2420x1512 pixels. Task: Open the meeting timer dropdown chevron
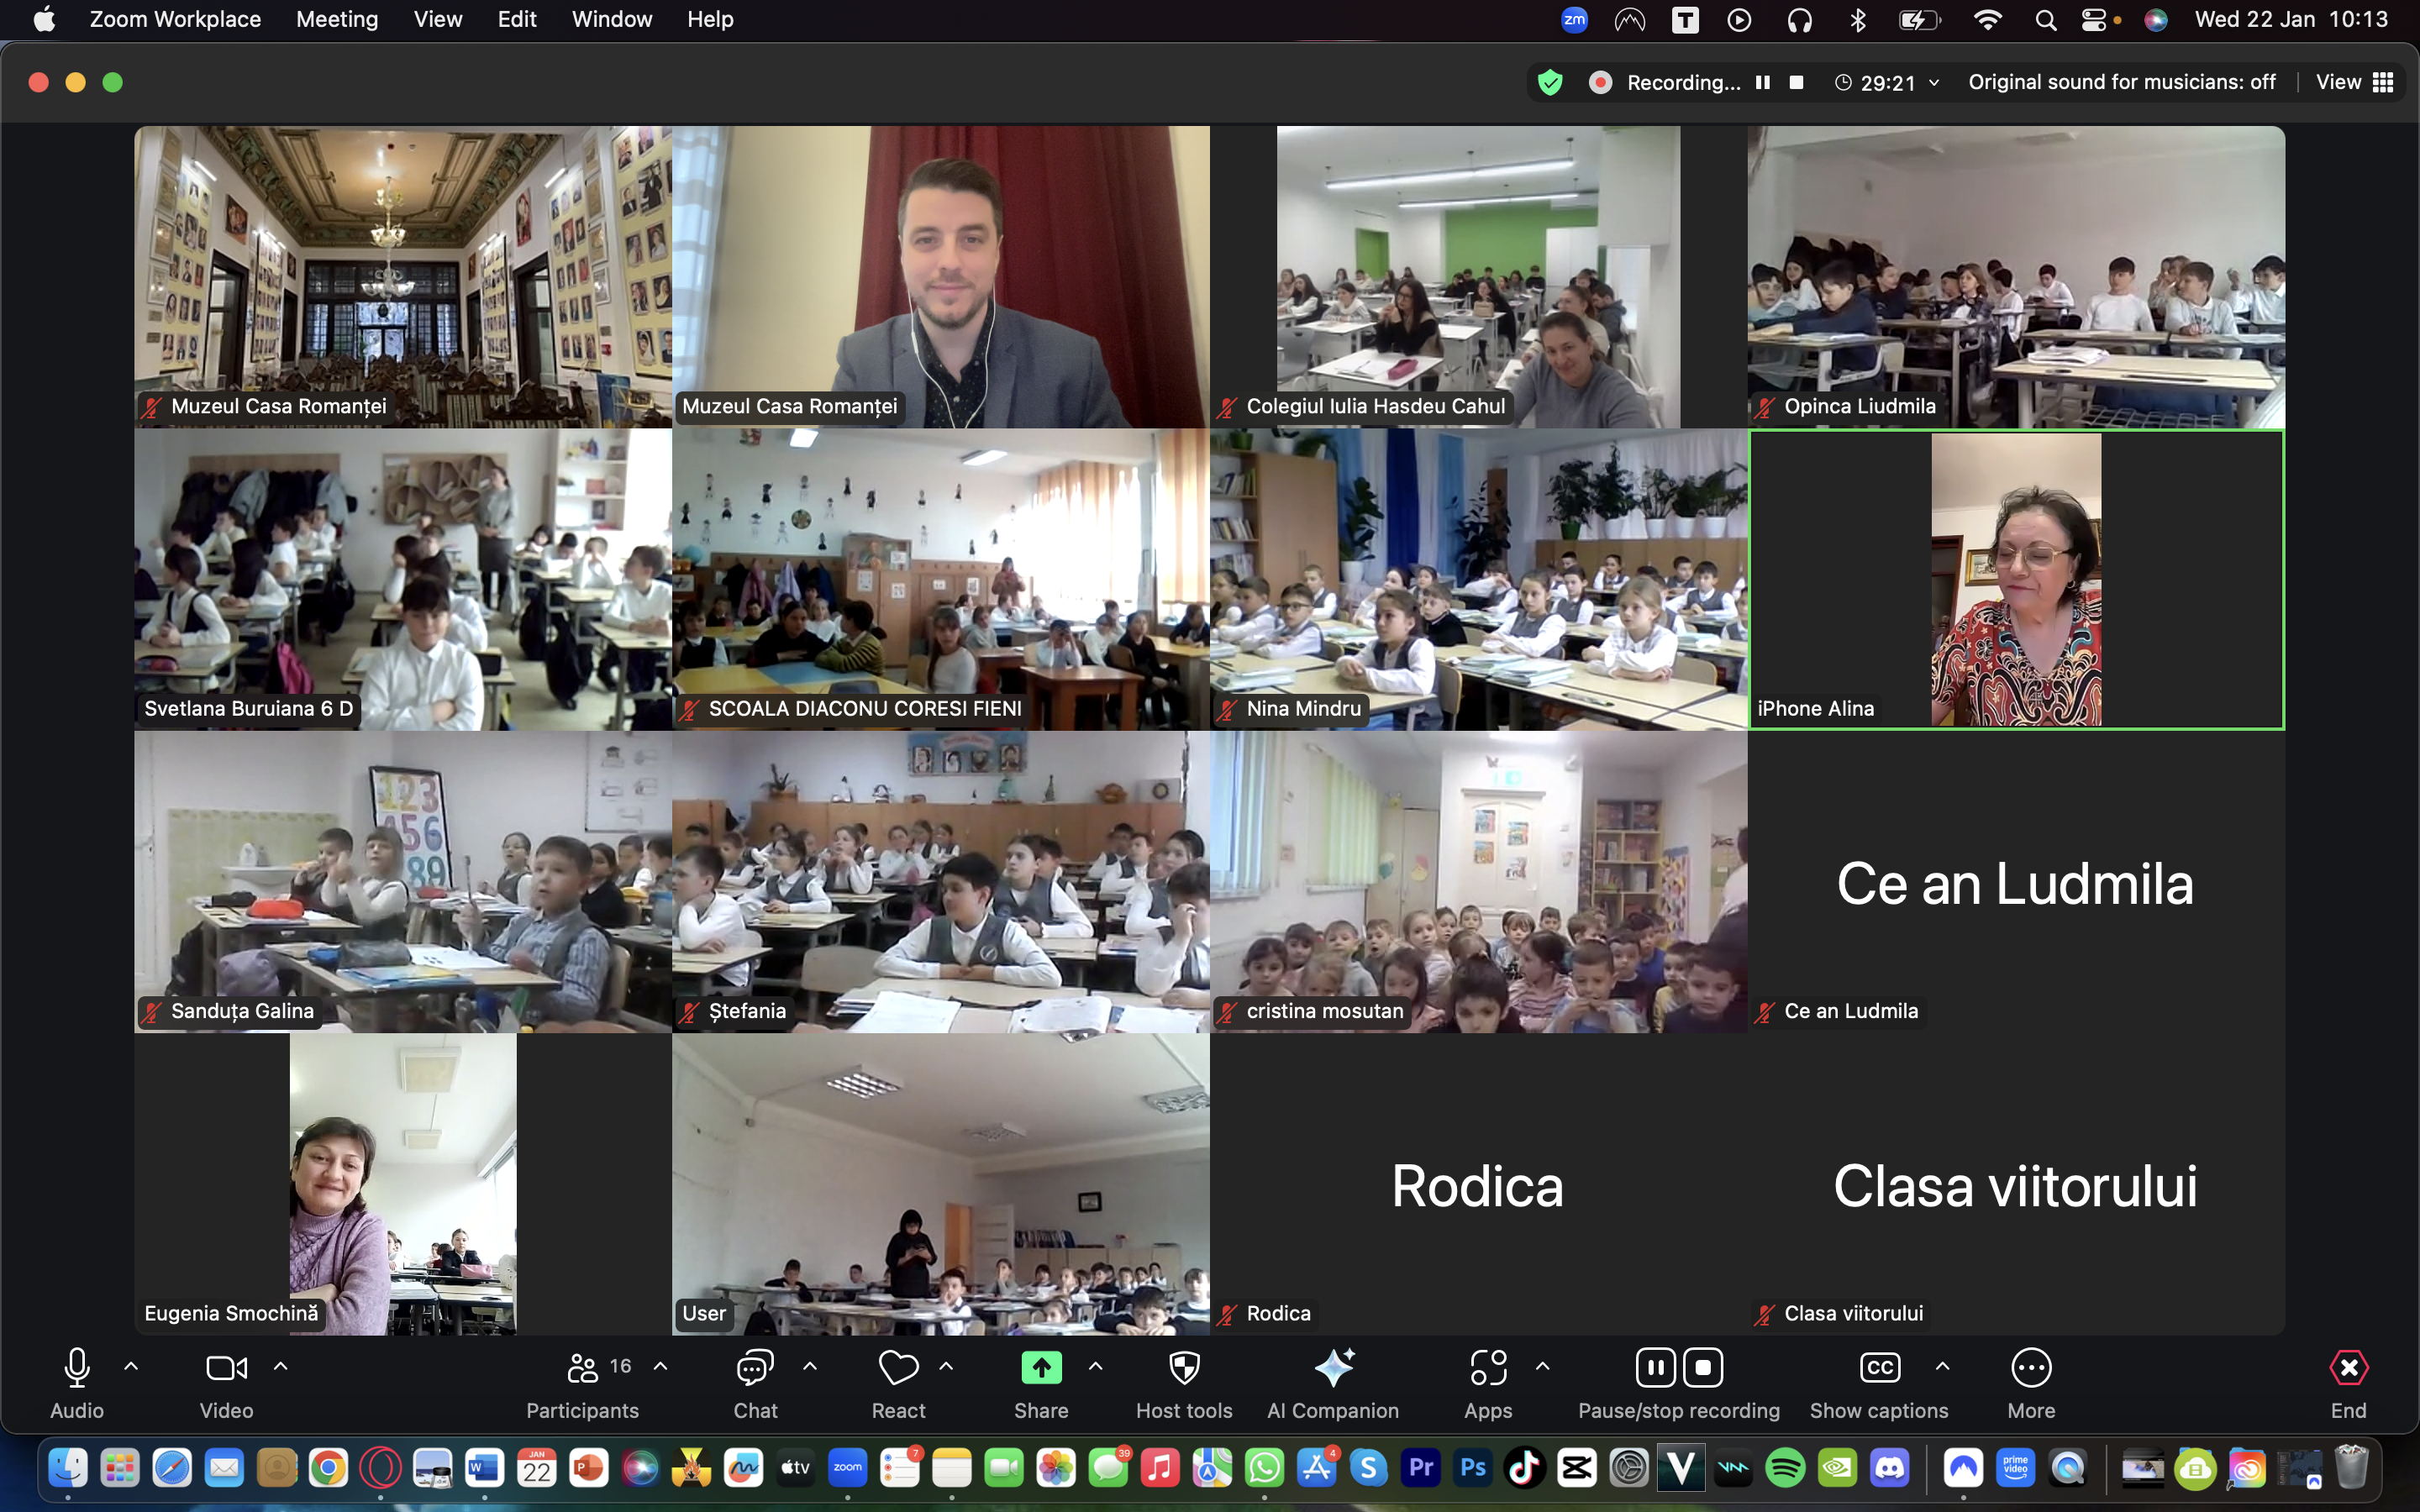pyautogui.click(x=1934, y=83)
